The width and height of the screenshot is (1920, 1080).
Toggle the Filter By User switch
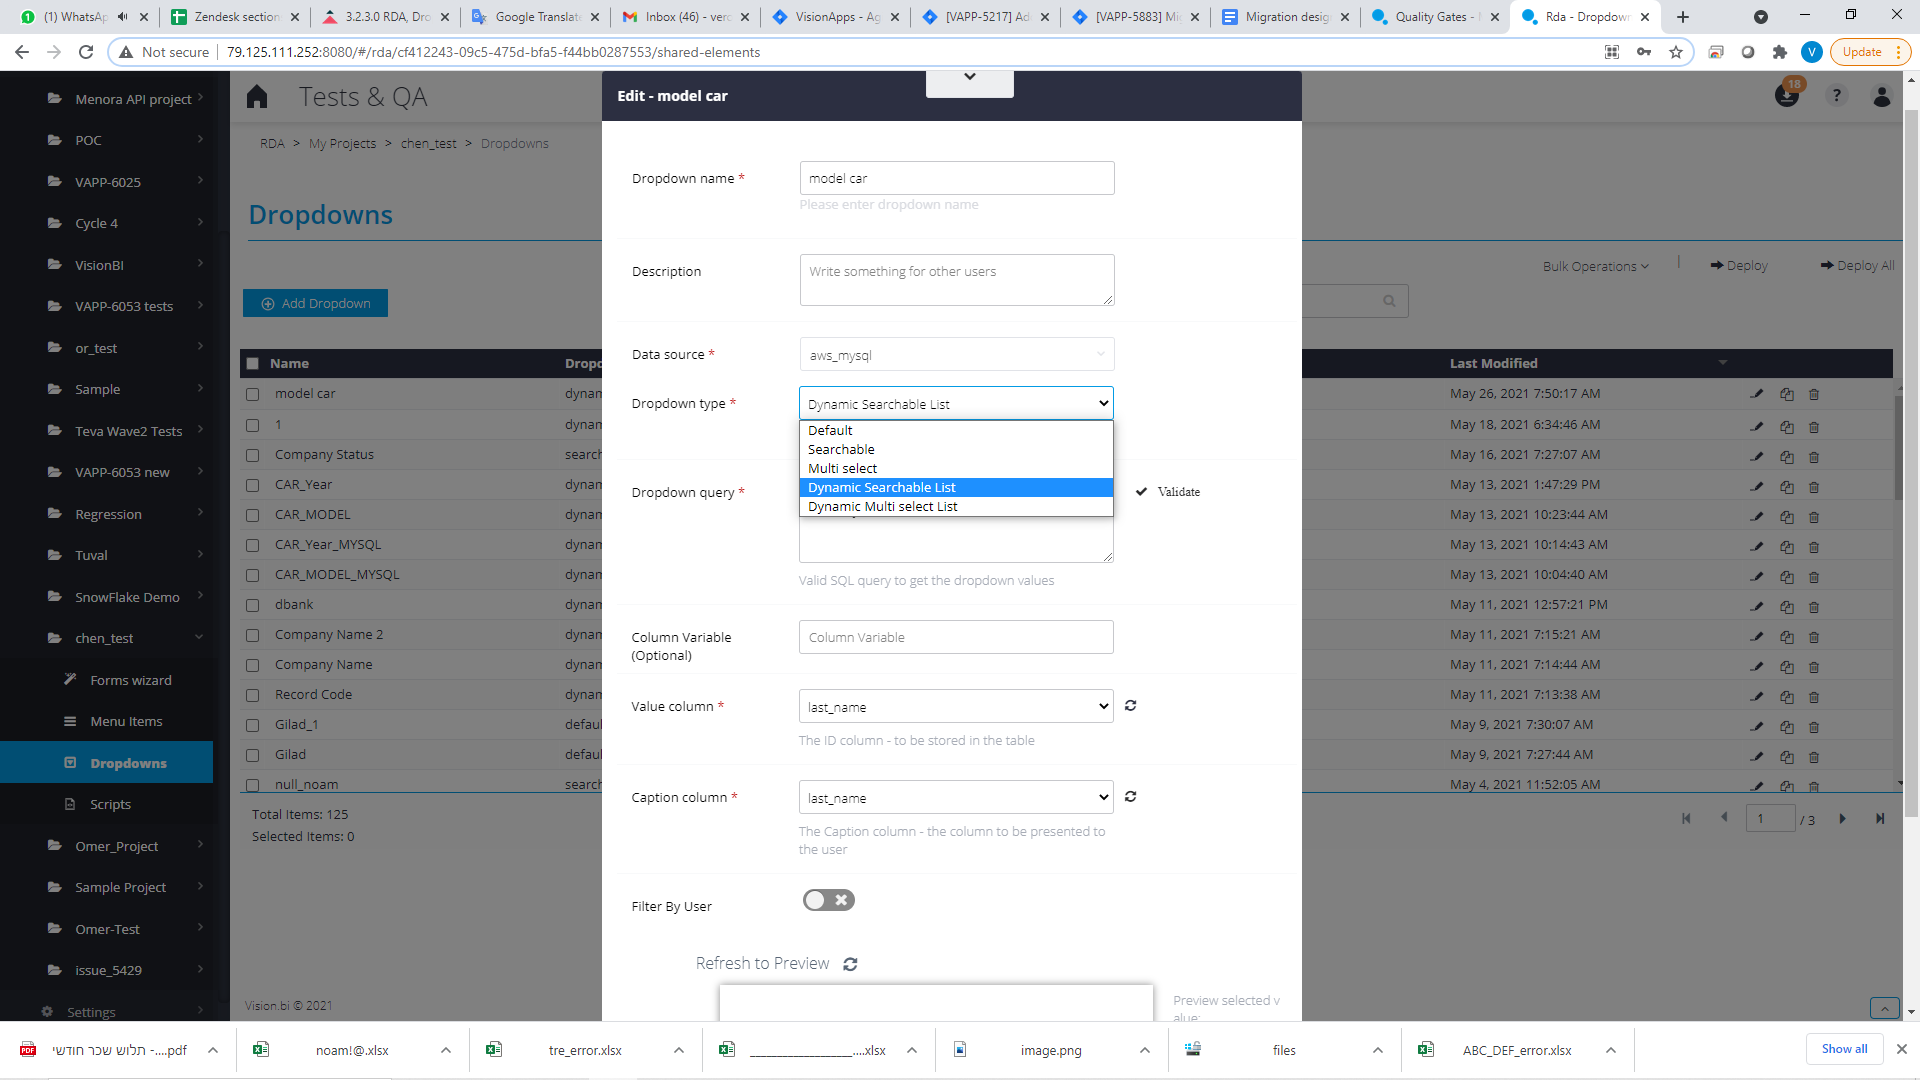(x=828, y=900)
